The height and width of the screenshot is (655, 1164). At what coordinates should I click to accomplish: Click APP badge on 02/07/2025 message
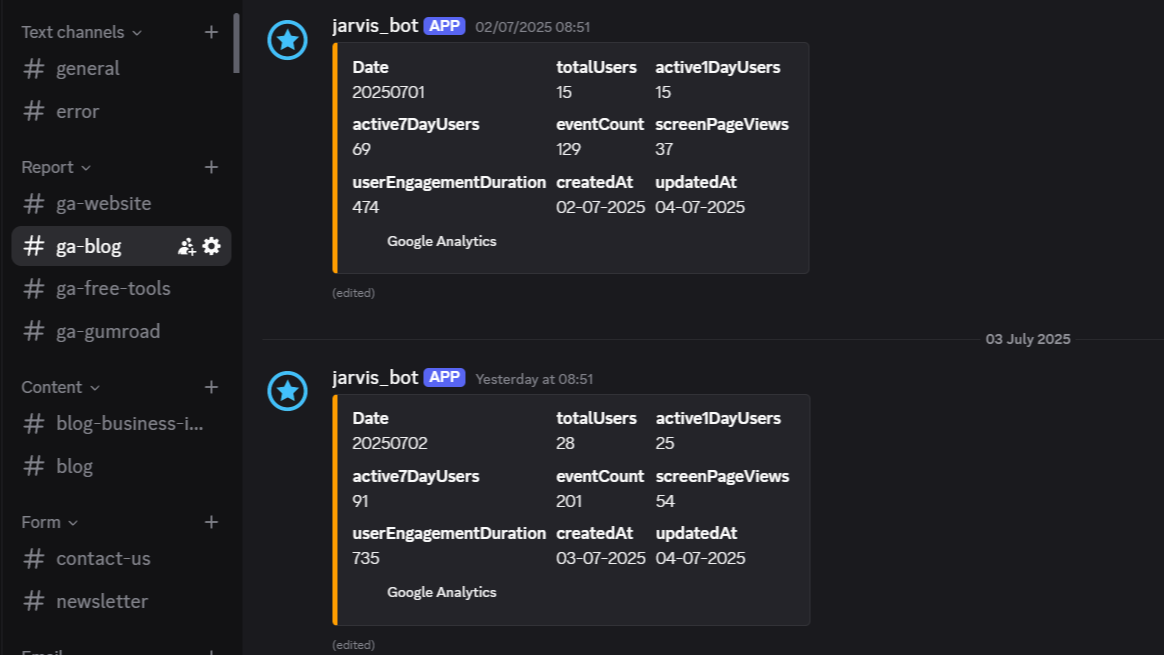(445, 26)
